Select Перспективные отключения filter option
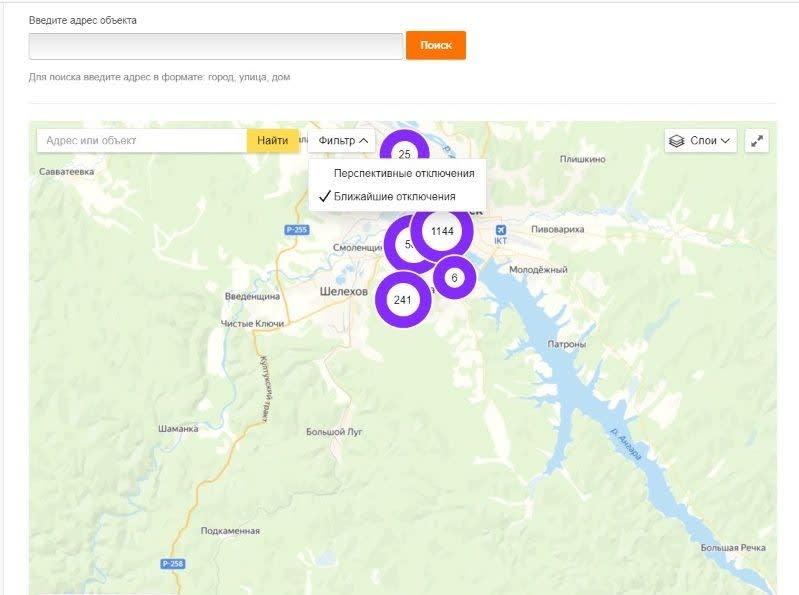The width and height of the screenshot is (799, 595). [x=404, y=173]
